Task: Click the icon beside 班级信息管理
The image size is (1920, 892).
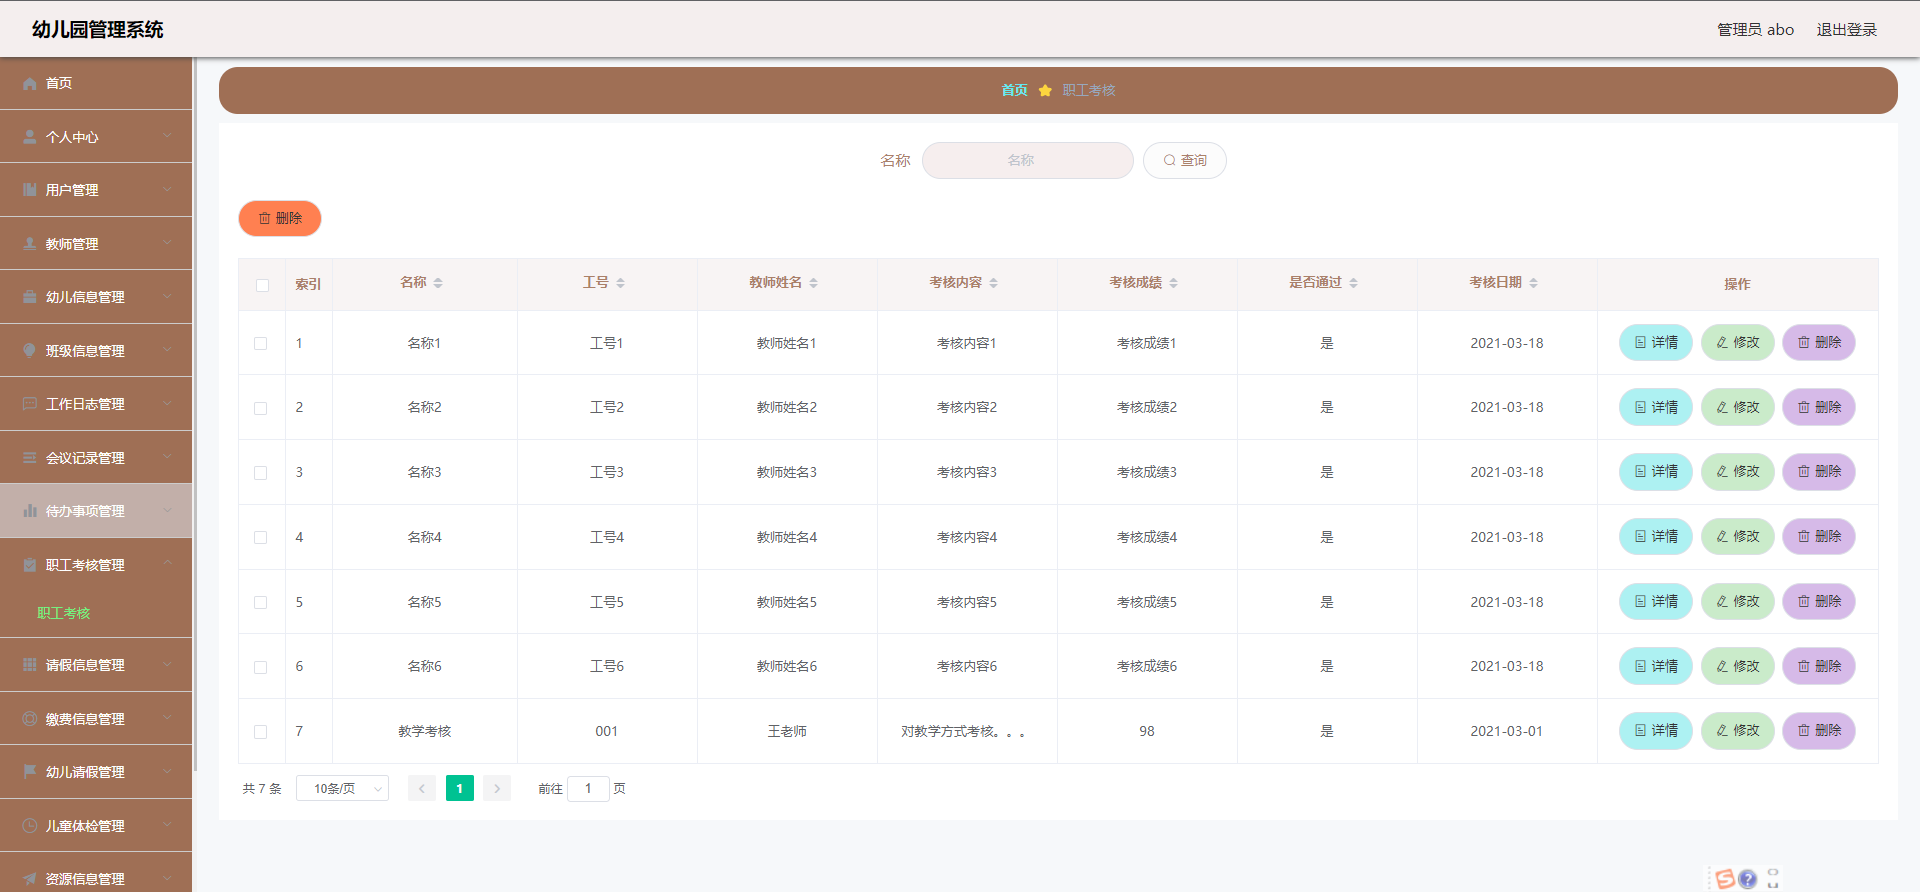Action: point(30,351)
